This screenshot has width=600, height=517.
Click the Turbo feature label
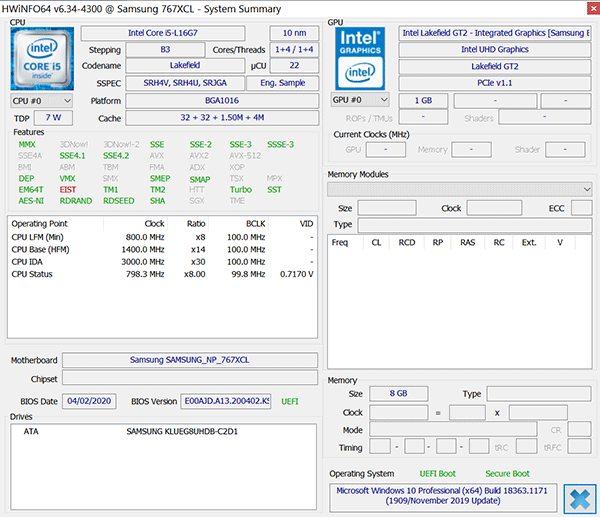(241, 190)
